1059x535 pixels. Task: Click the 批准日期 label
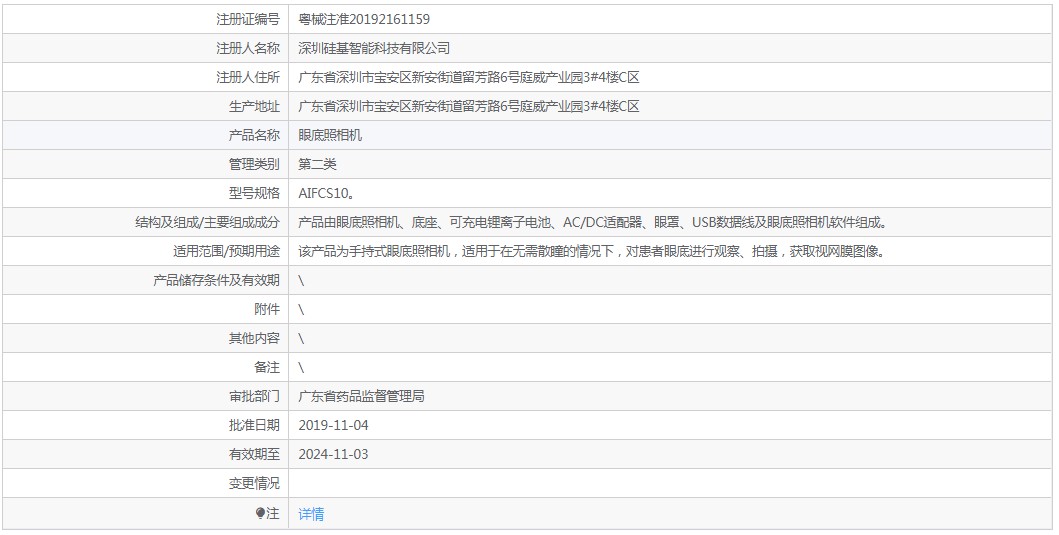click(254, 426)
